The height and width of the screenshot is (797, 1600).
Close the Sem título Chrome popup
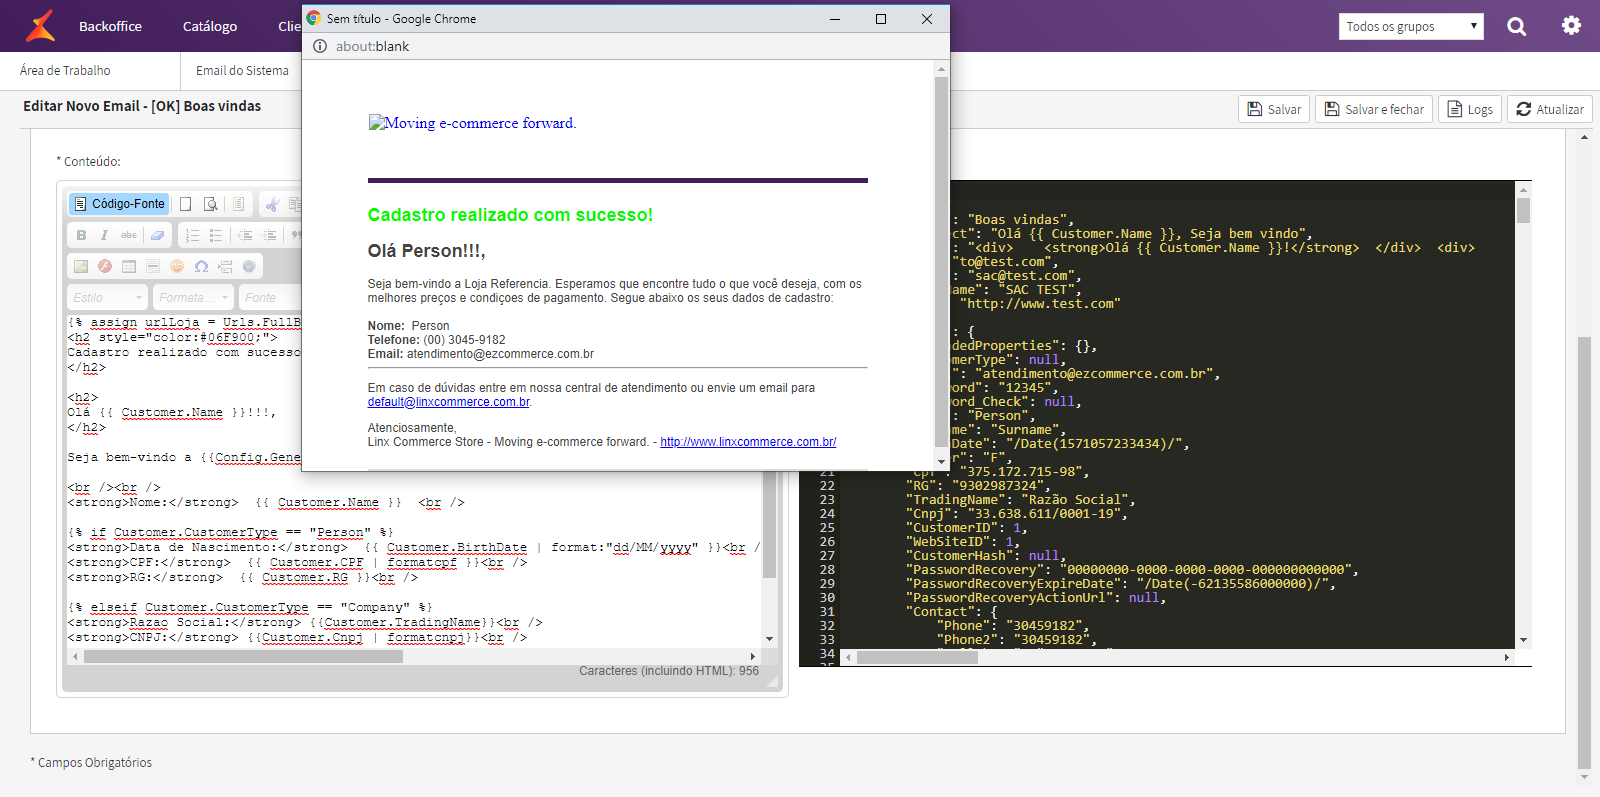click(927, 19)
